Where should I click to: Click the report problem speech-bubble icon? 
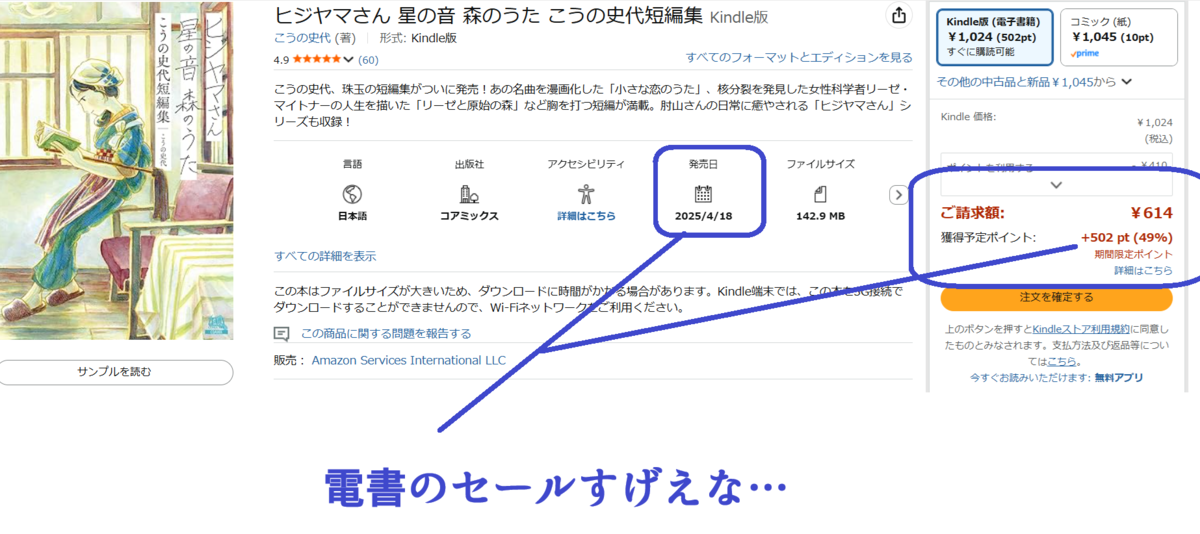(282, 334)
